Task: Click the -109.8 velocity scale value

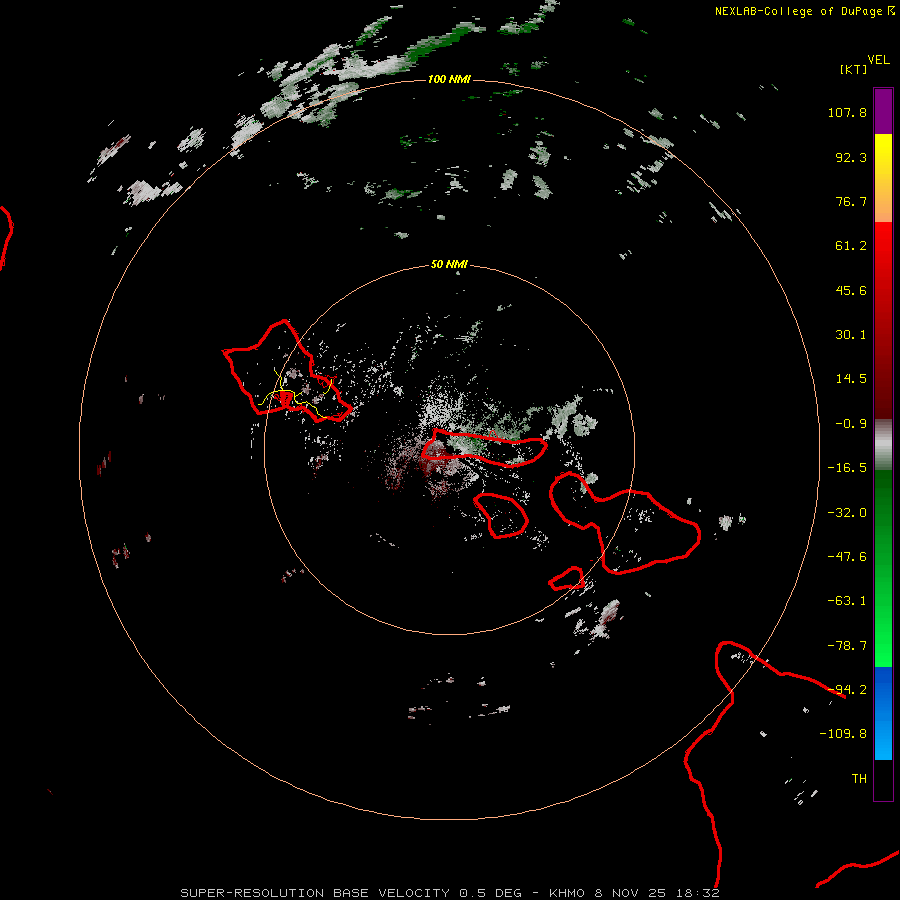Action: pyautogui.click(x=843, y=734)
